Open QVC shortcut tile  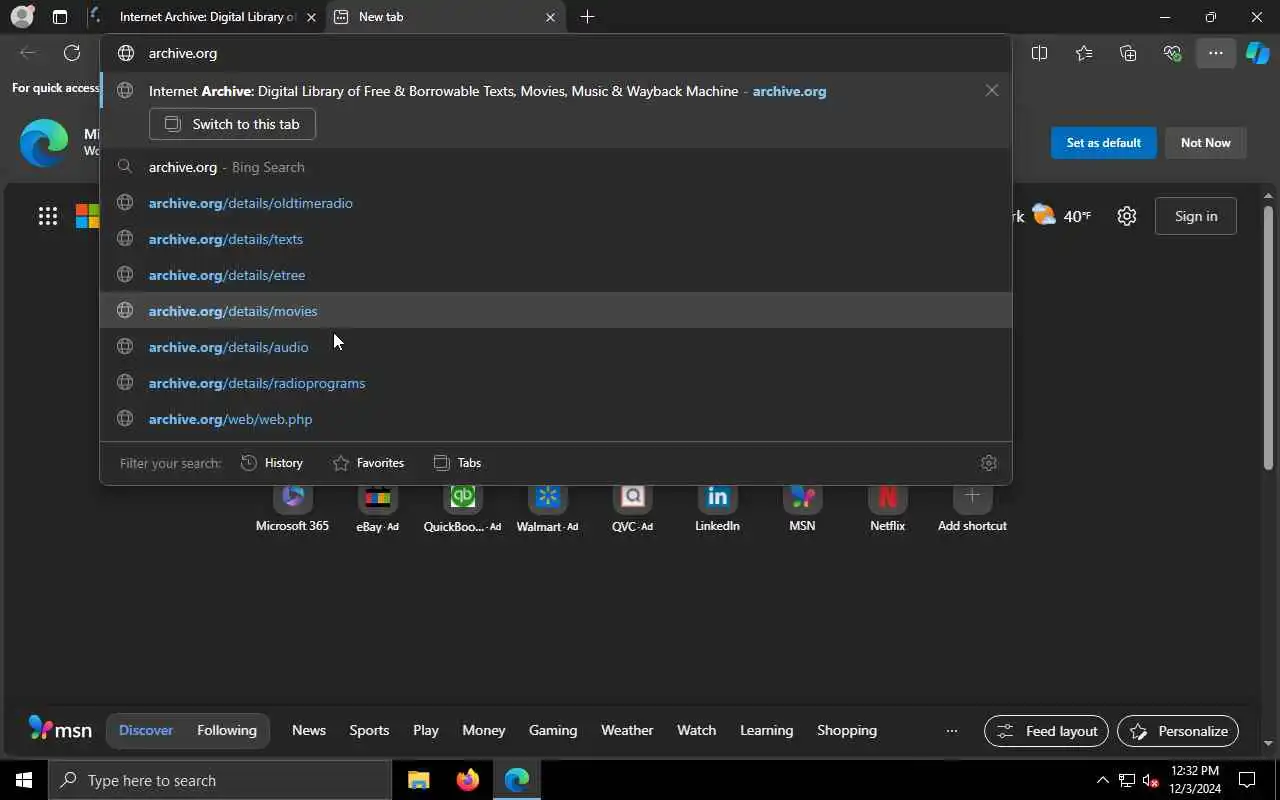(632, 509)
